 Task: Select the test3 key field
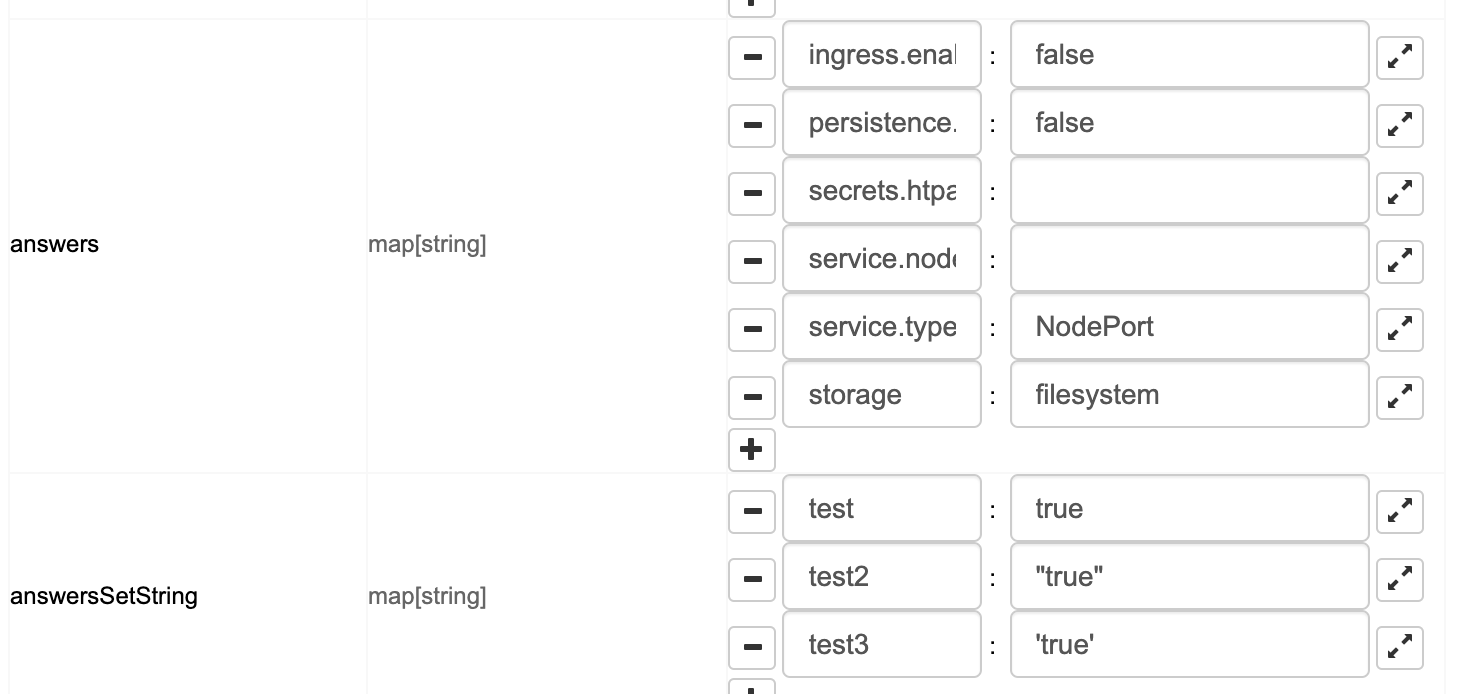point(881,645)
